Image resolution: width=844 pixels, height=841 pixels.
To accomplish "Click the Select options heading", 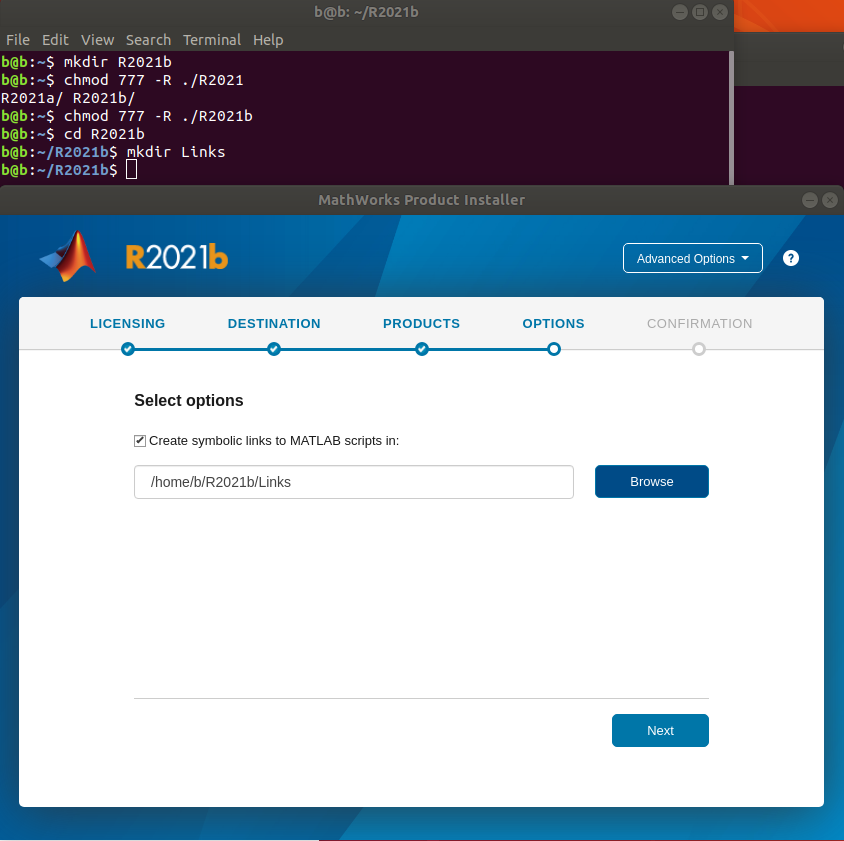I will point(189,401).
